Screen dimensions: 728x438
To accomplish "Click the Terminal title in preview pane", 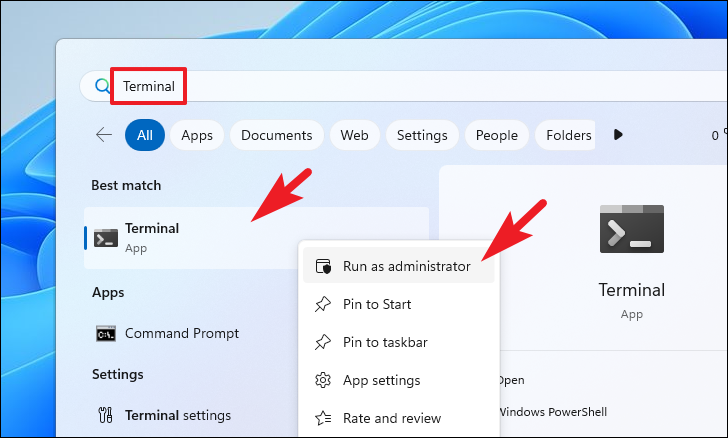I will tap(631, 290).
